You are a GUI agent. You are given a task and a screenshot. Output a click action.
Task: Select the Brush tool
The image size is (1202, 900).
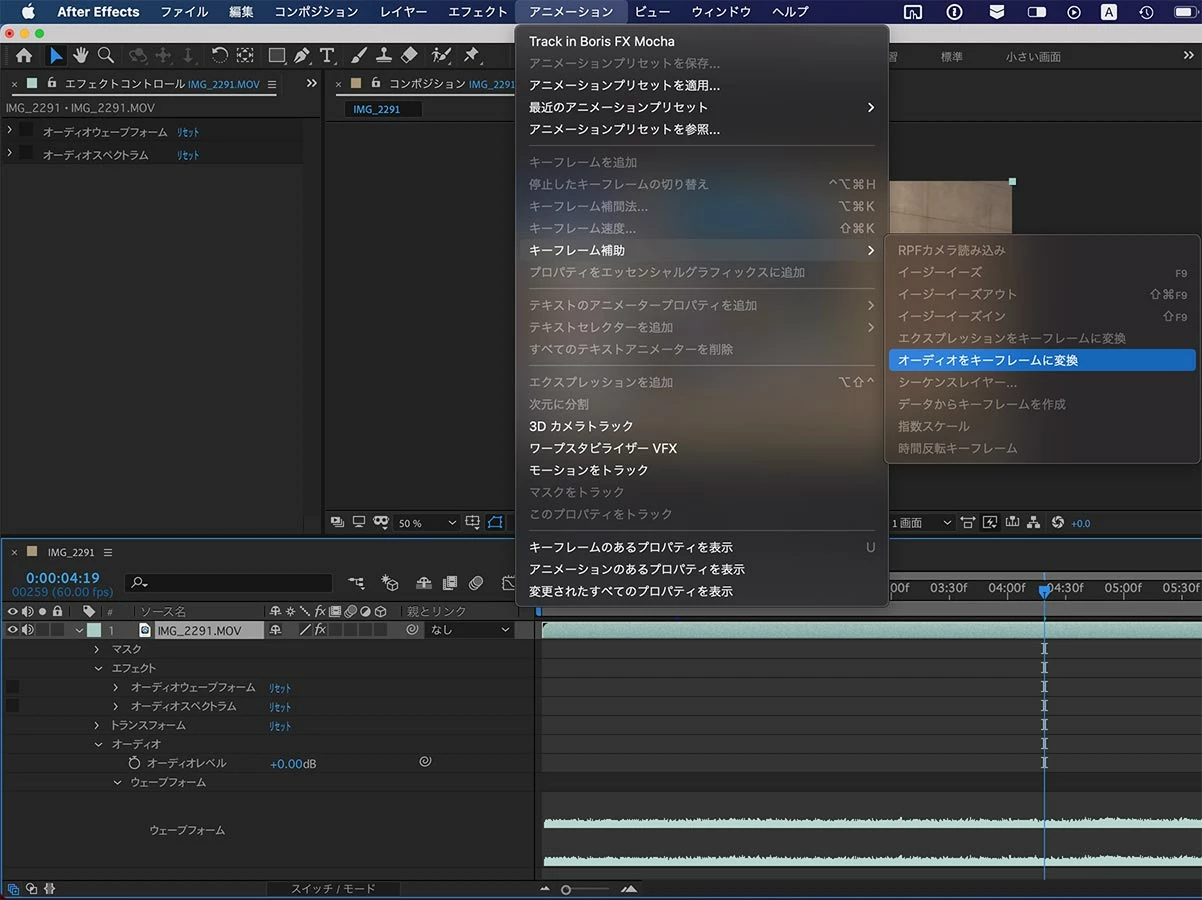point(359,56)
